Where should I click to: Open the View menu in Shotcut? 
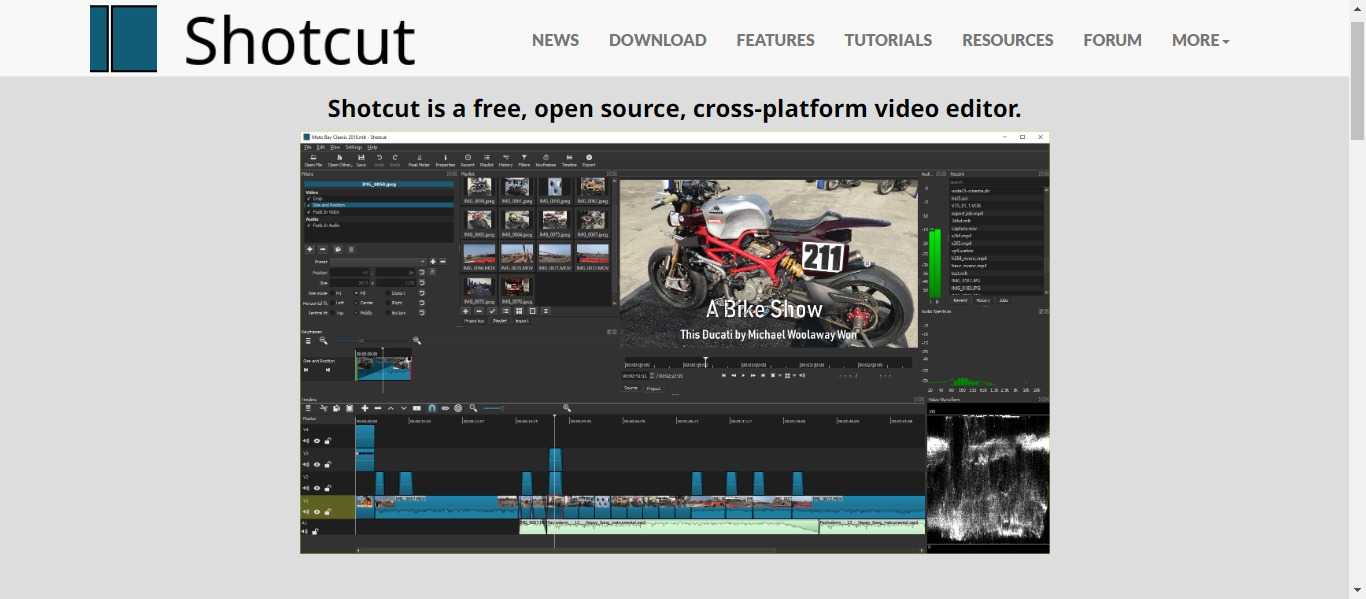[x=335, y=147]
